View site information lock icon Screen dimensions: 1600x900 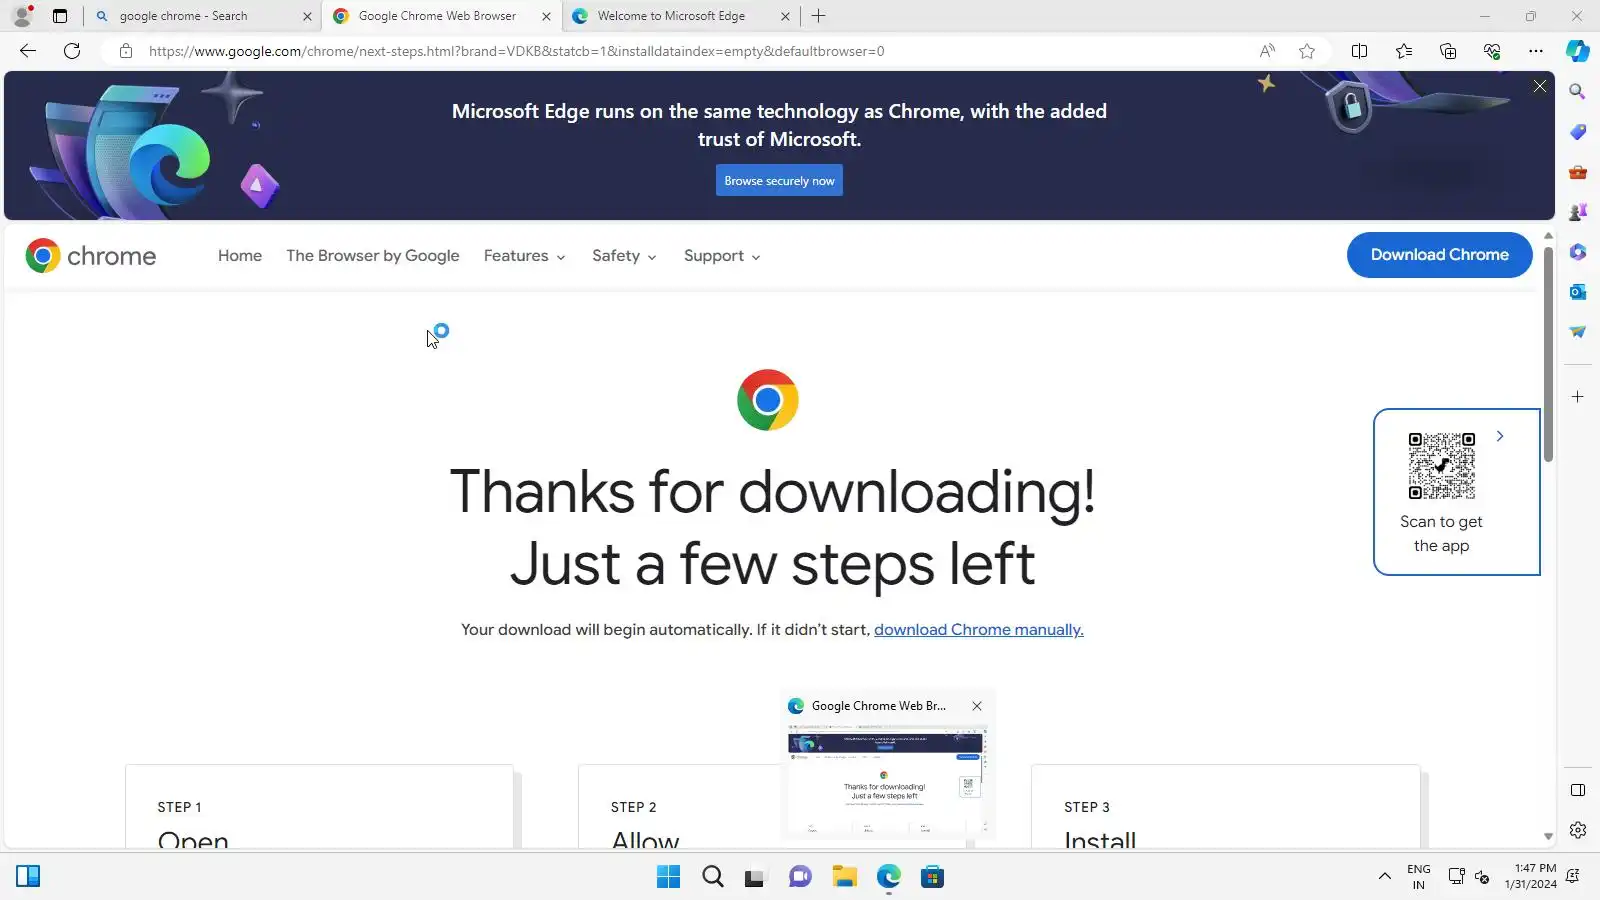(126, 51)
